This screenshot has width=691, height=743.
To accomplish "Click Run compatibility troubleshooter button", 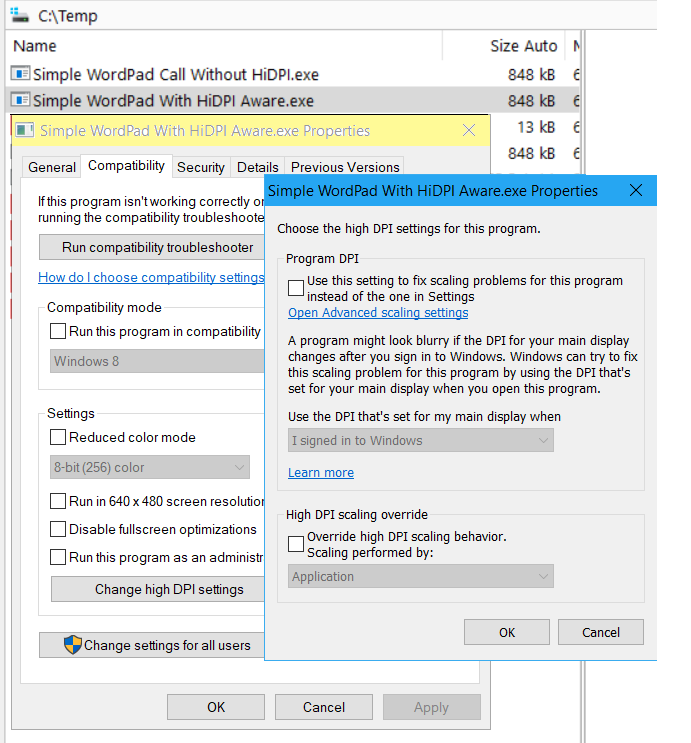I will pos(152,247).
